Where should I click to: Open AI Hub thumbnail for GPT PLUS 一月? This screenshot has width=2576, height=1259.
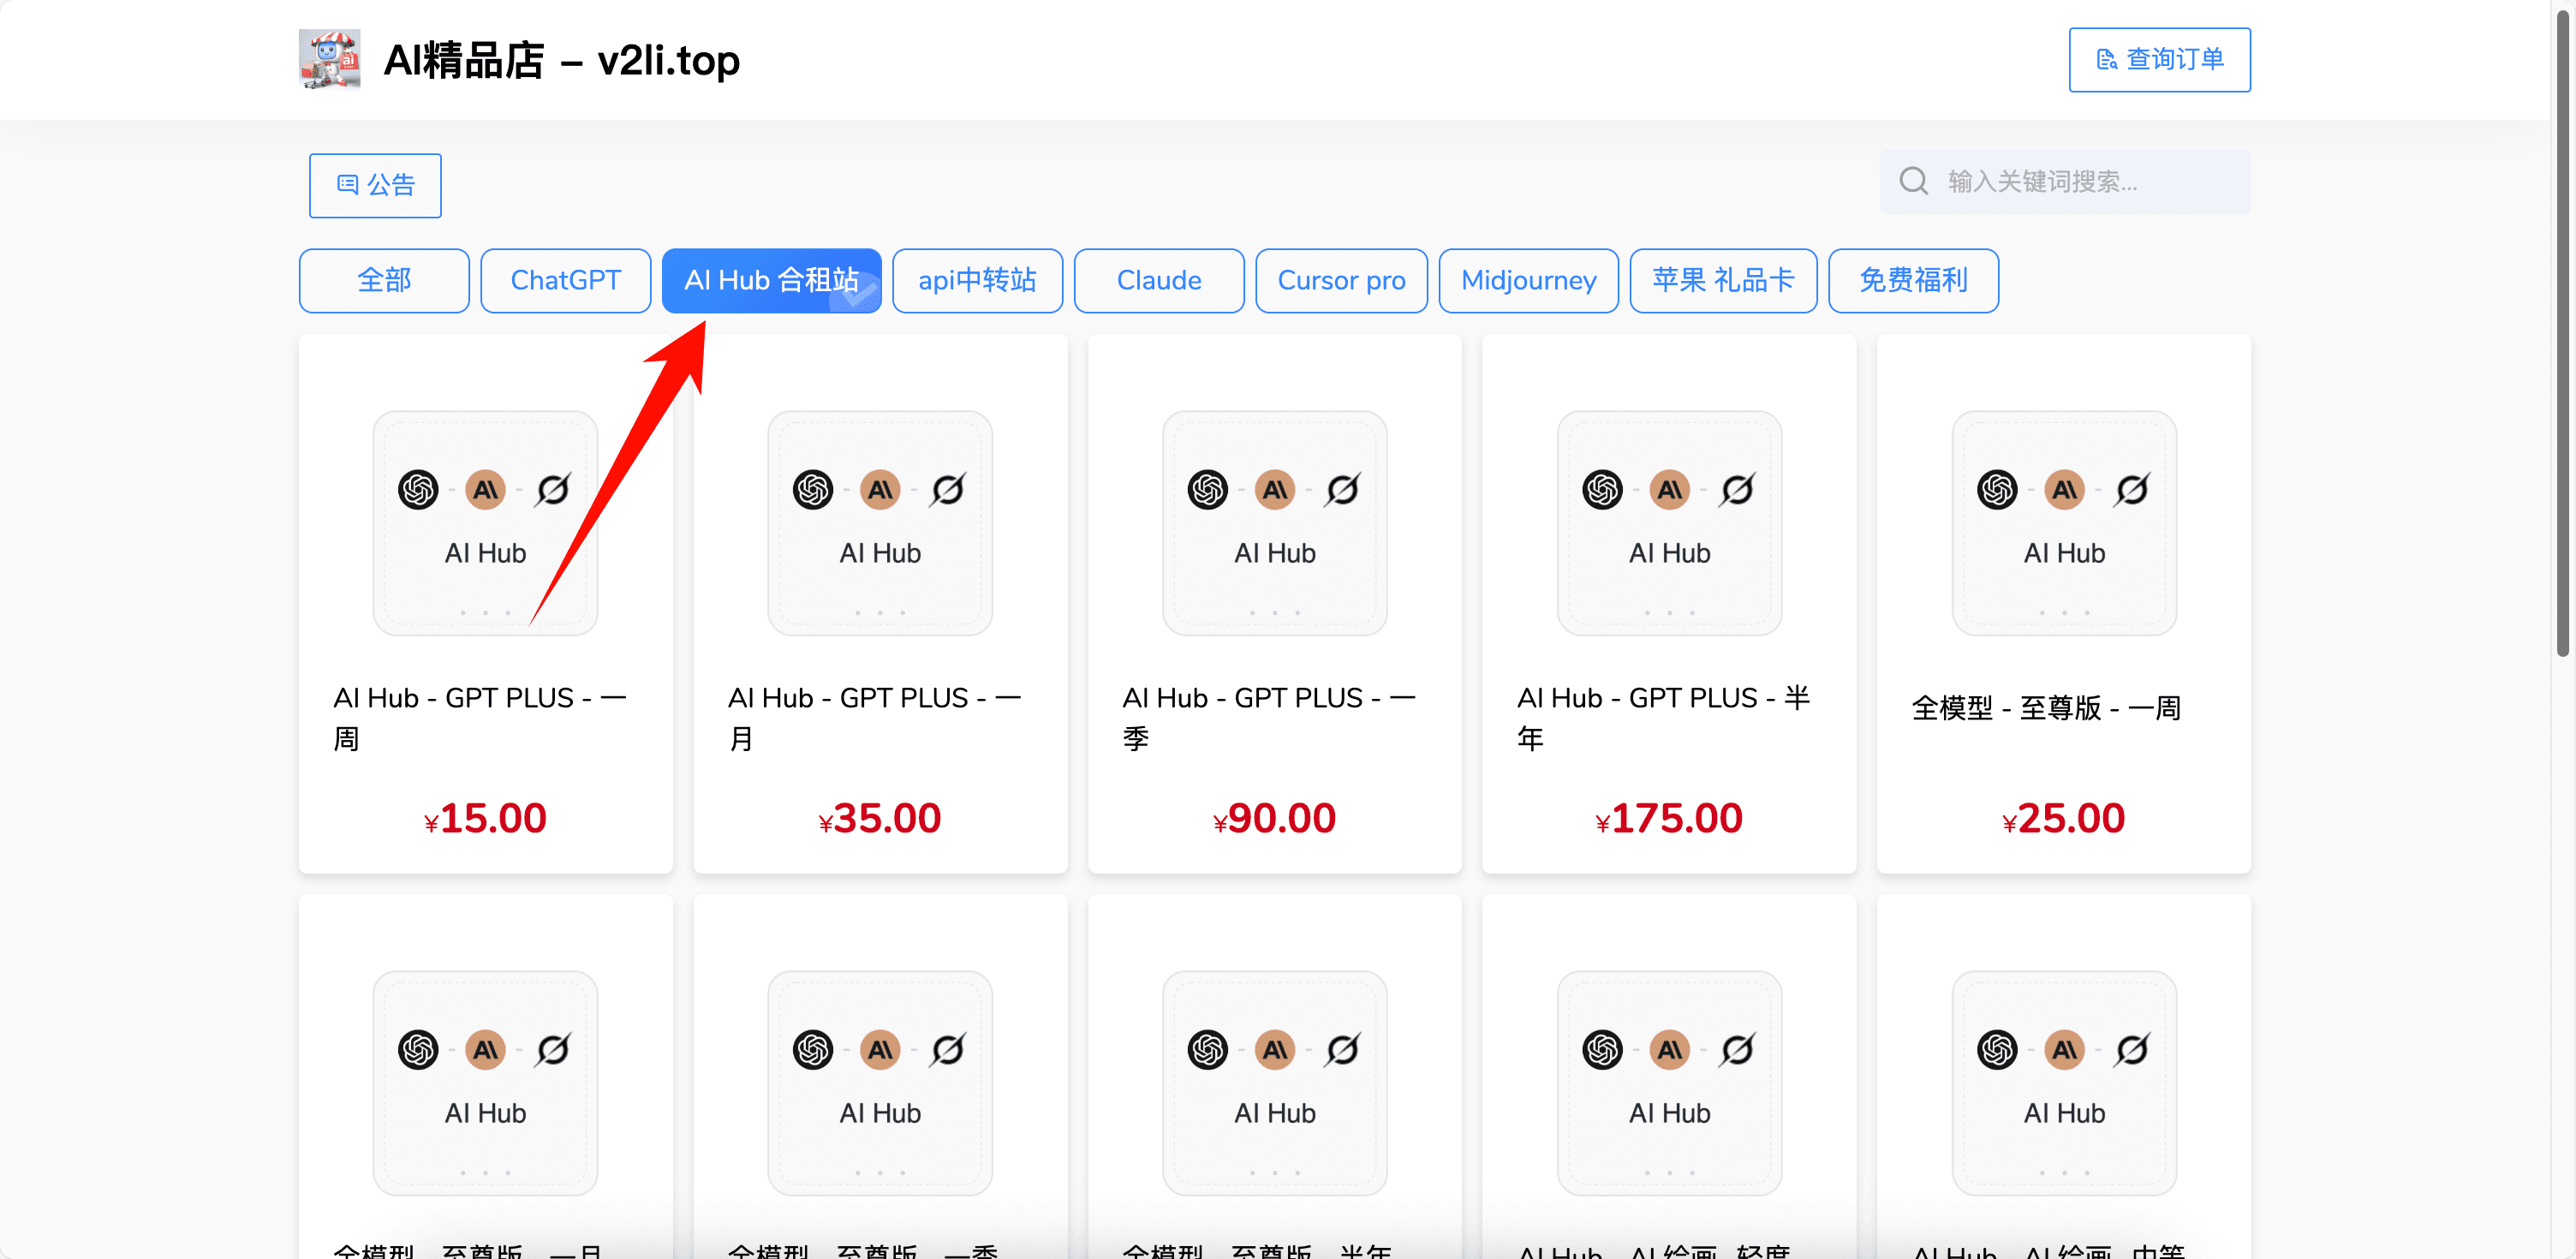[879, 522]
